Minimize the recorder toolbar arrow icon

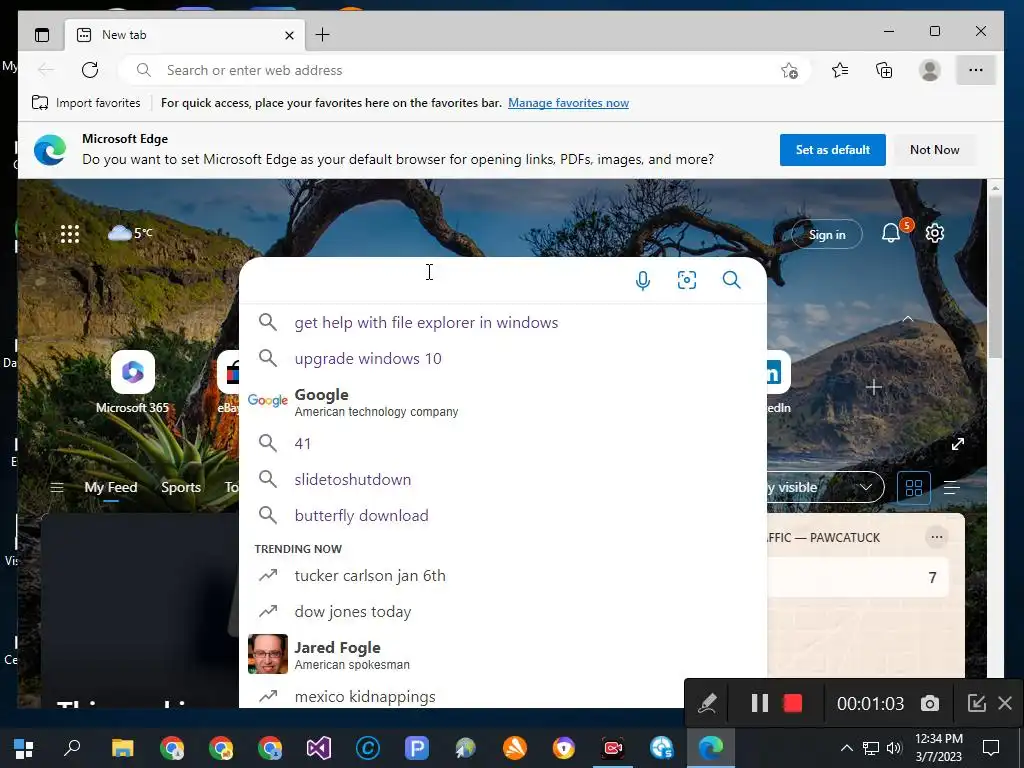[976, 703]
